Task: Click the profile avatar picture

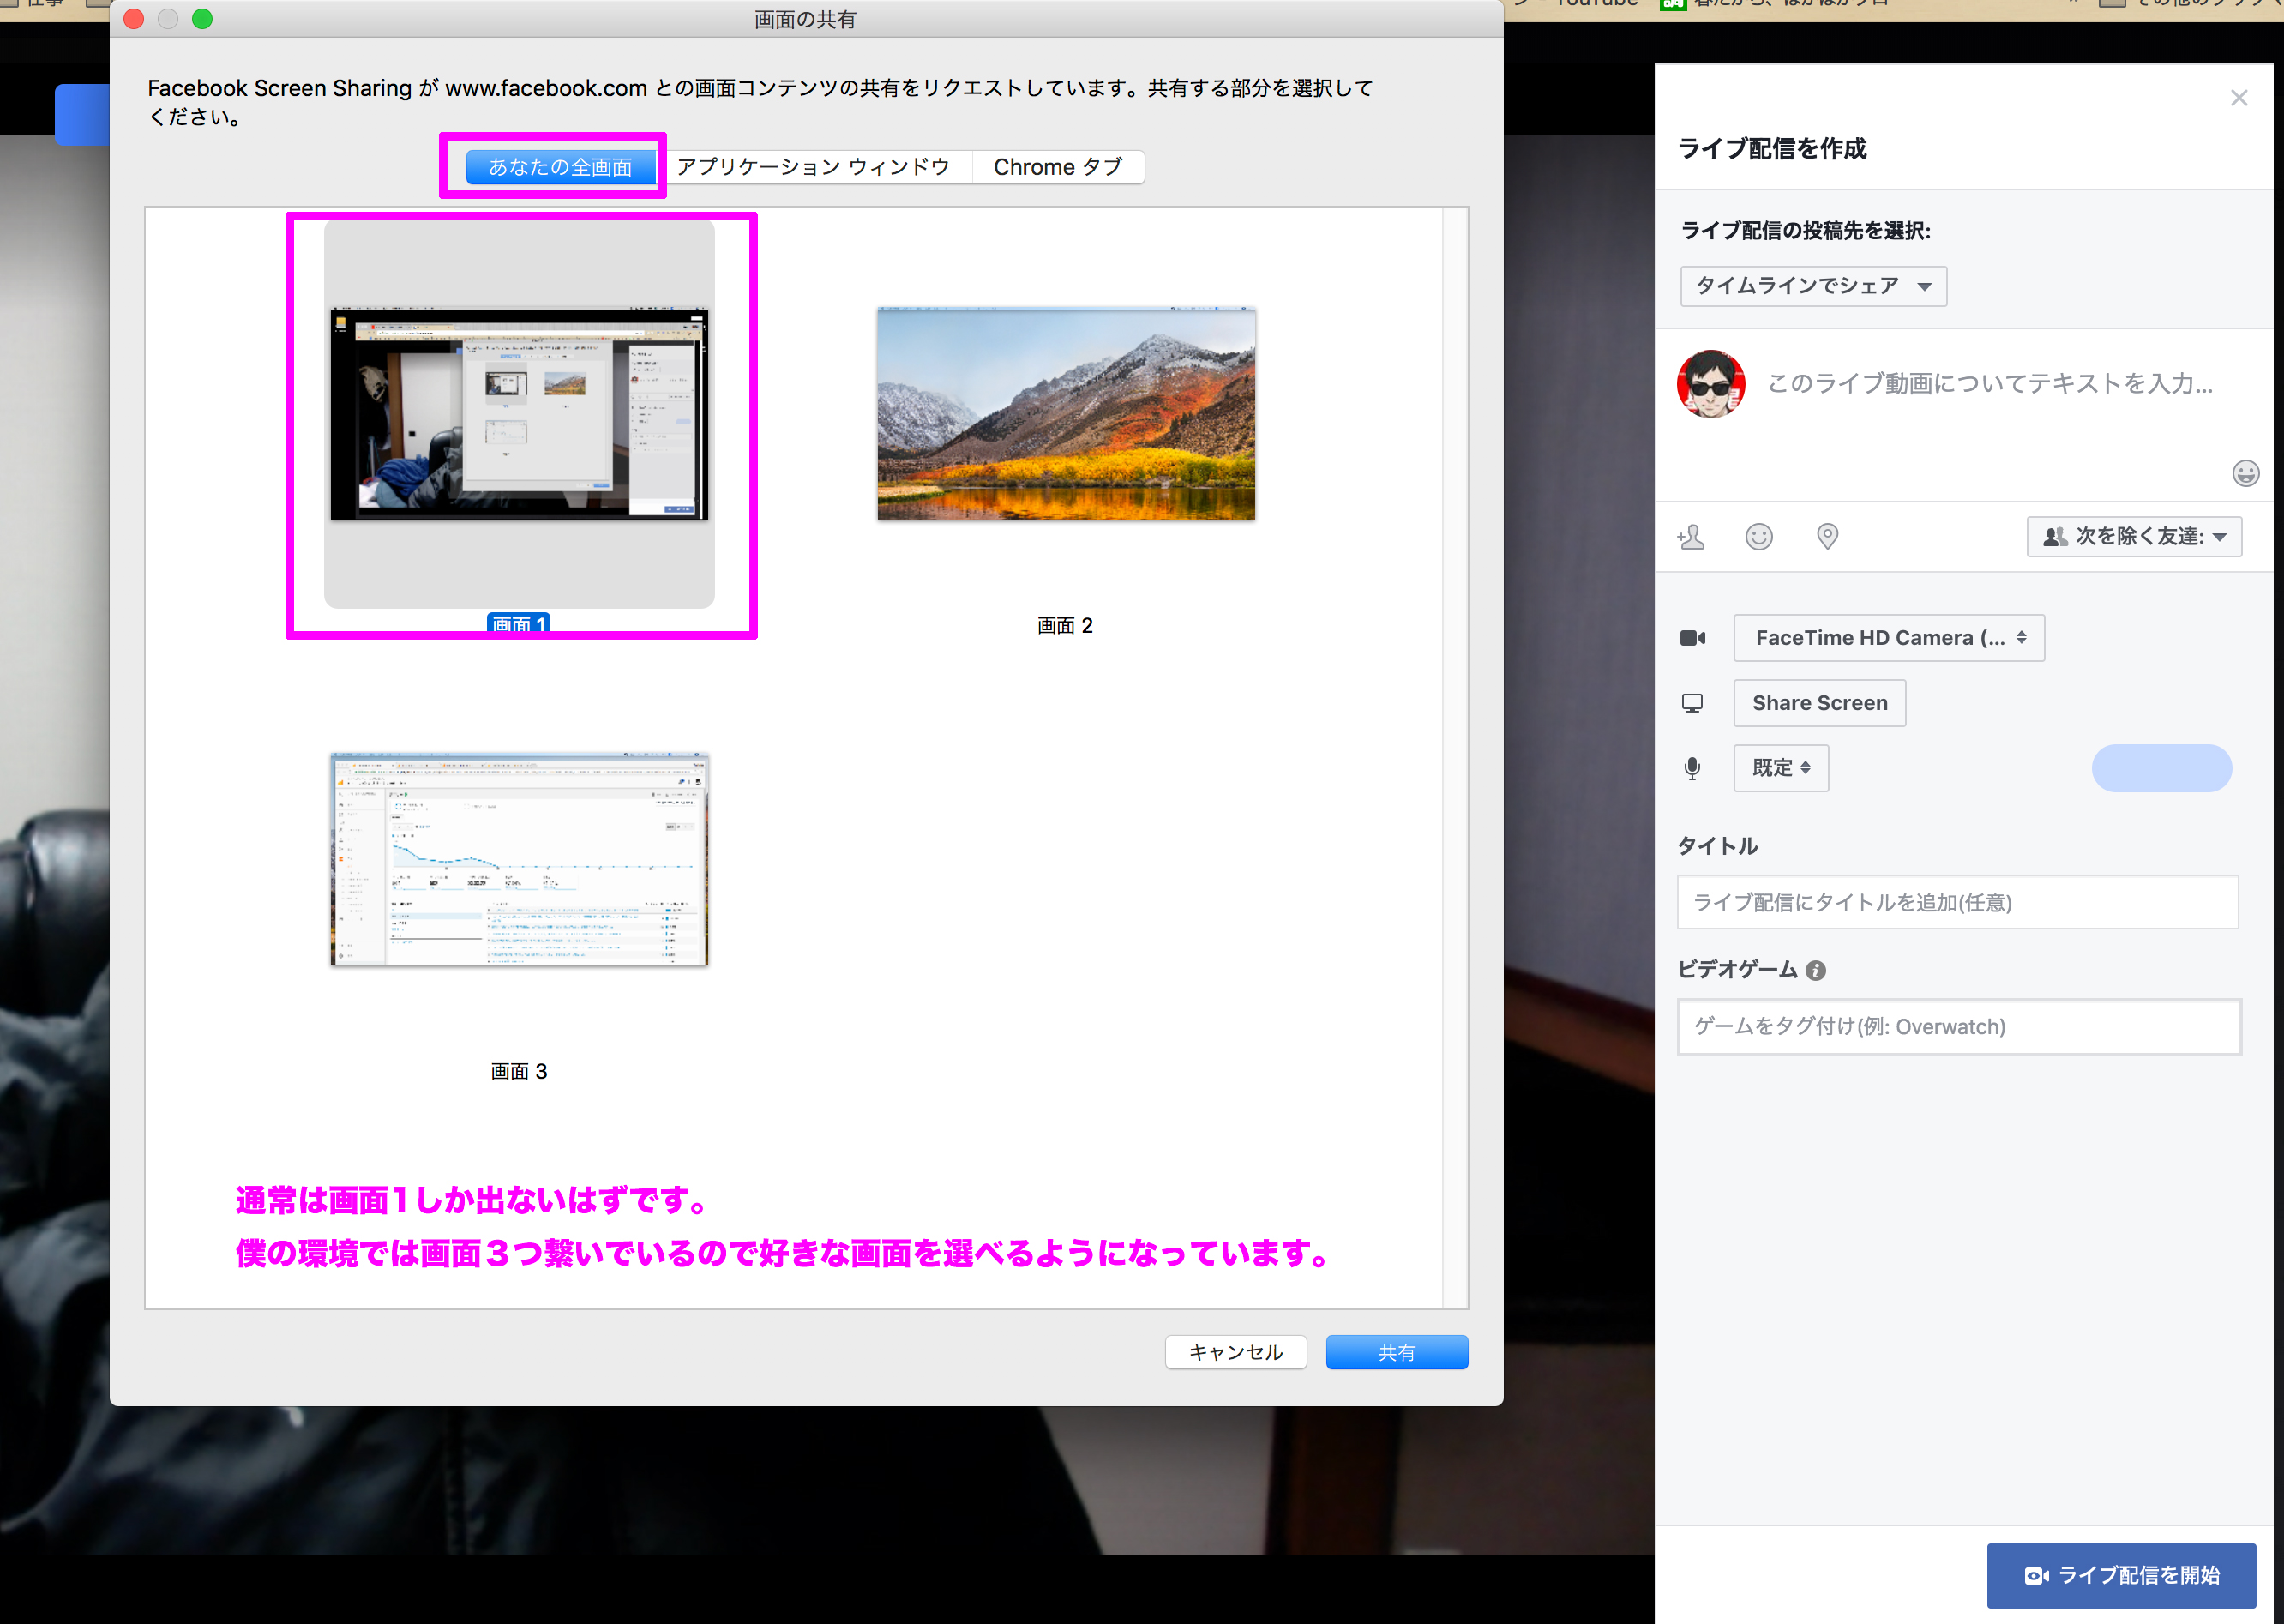Action: click(x=1710, y=383)
